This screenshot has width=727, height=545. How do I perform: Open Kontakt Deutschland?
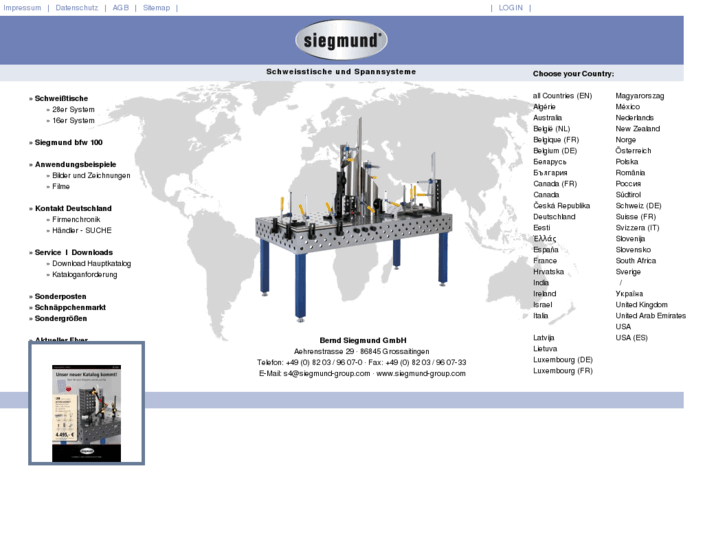click(73, 209)
